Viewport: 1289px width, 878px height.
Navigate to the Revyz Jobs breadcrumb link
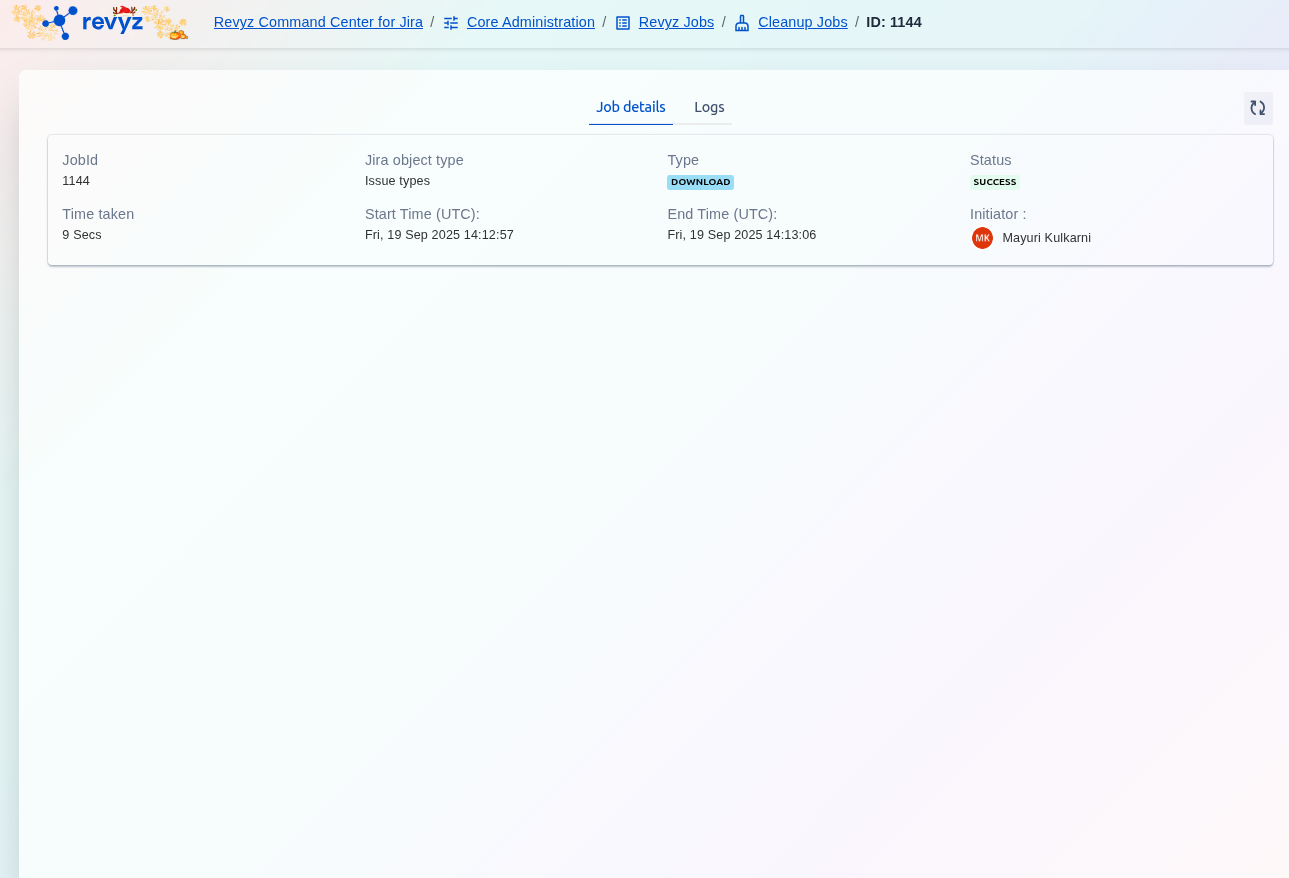676,22
